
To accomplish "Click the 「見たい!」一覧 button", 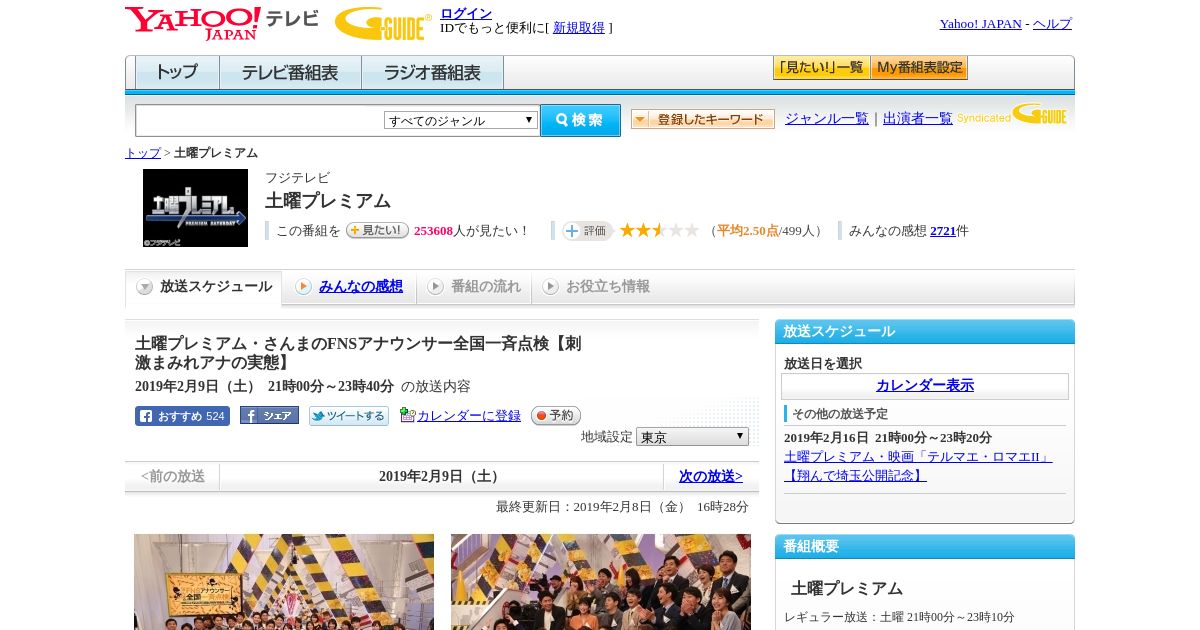I will 821,68.
